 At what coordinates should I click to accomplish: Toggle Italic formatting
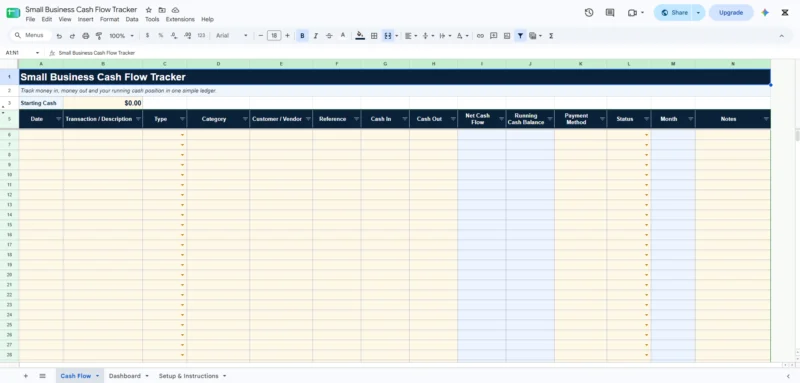(x=316, y=36)
